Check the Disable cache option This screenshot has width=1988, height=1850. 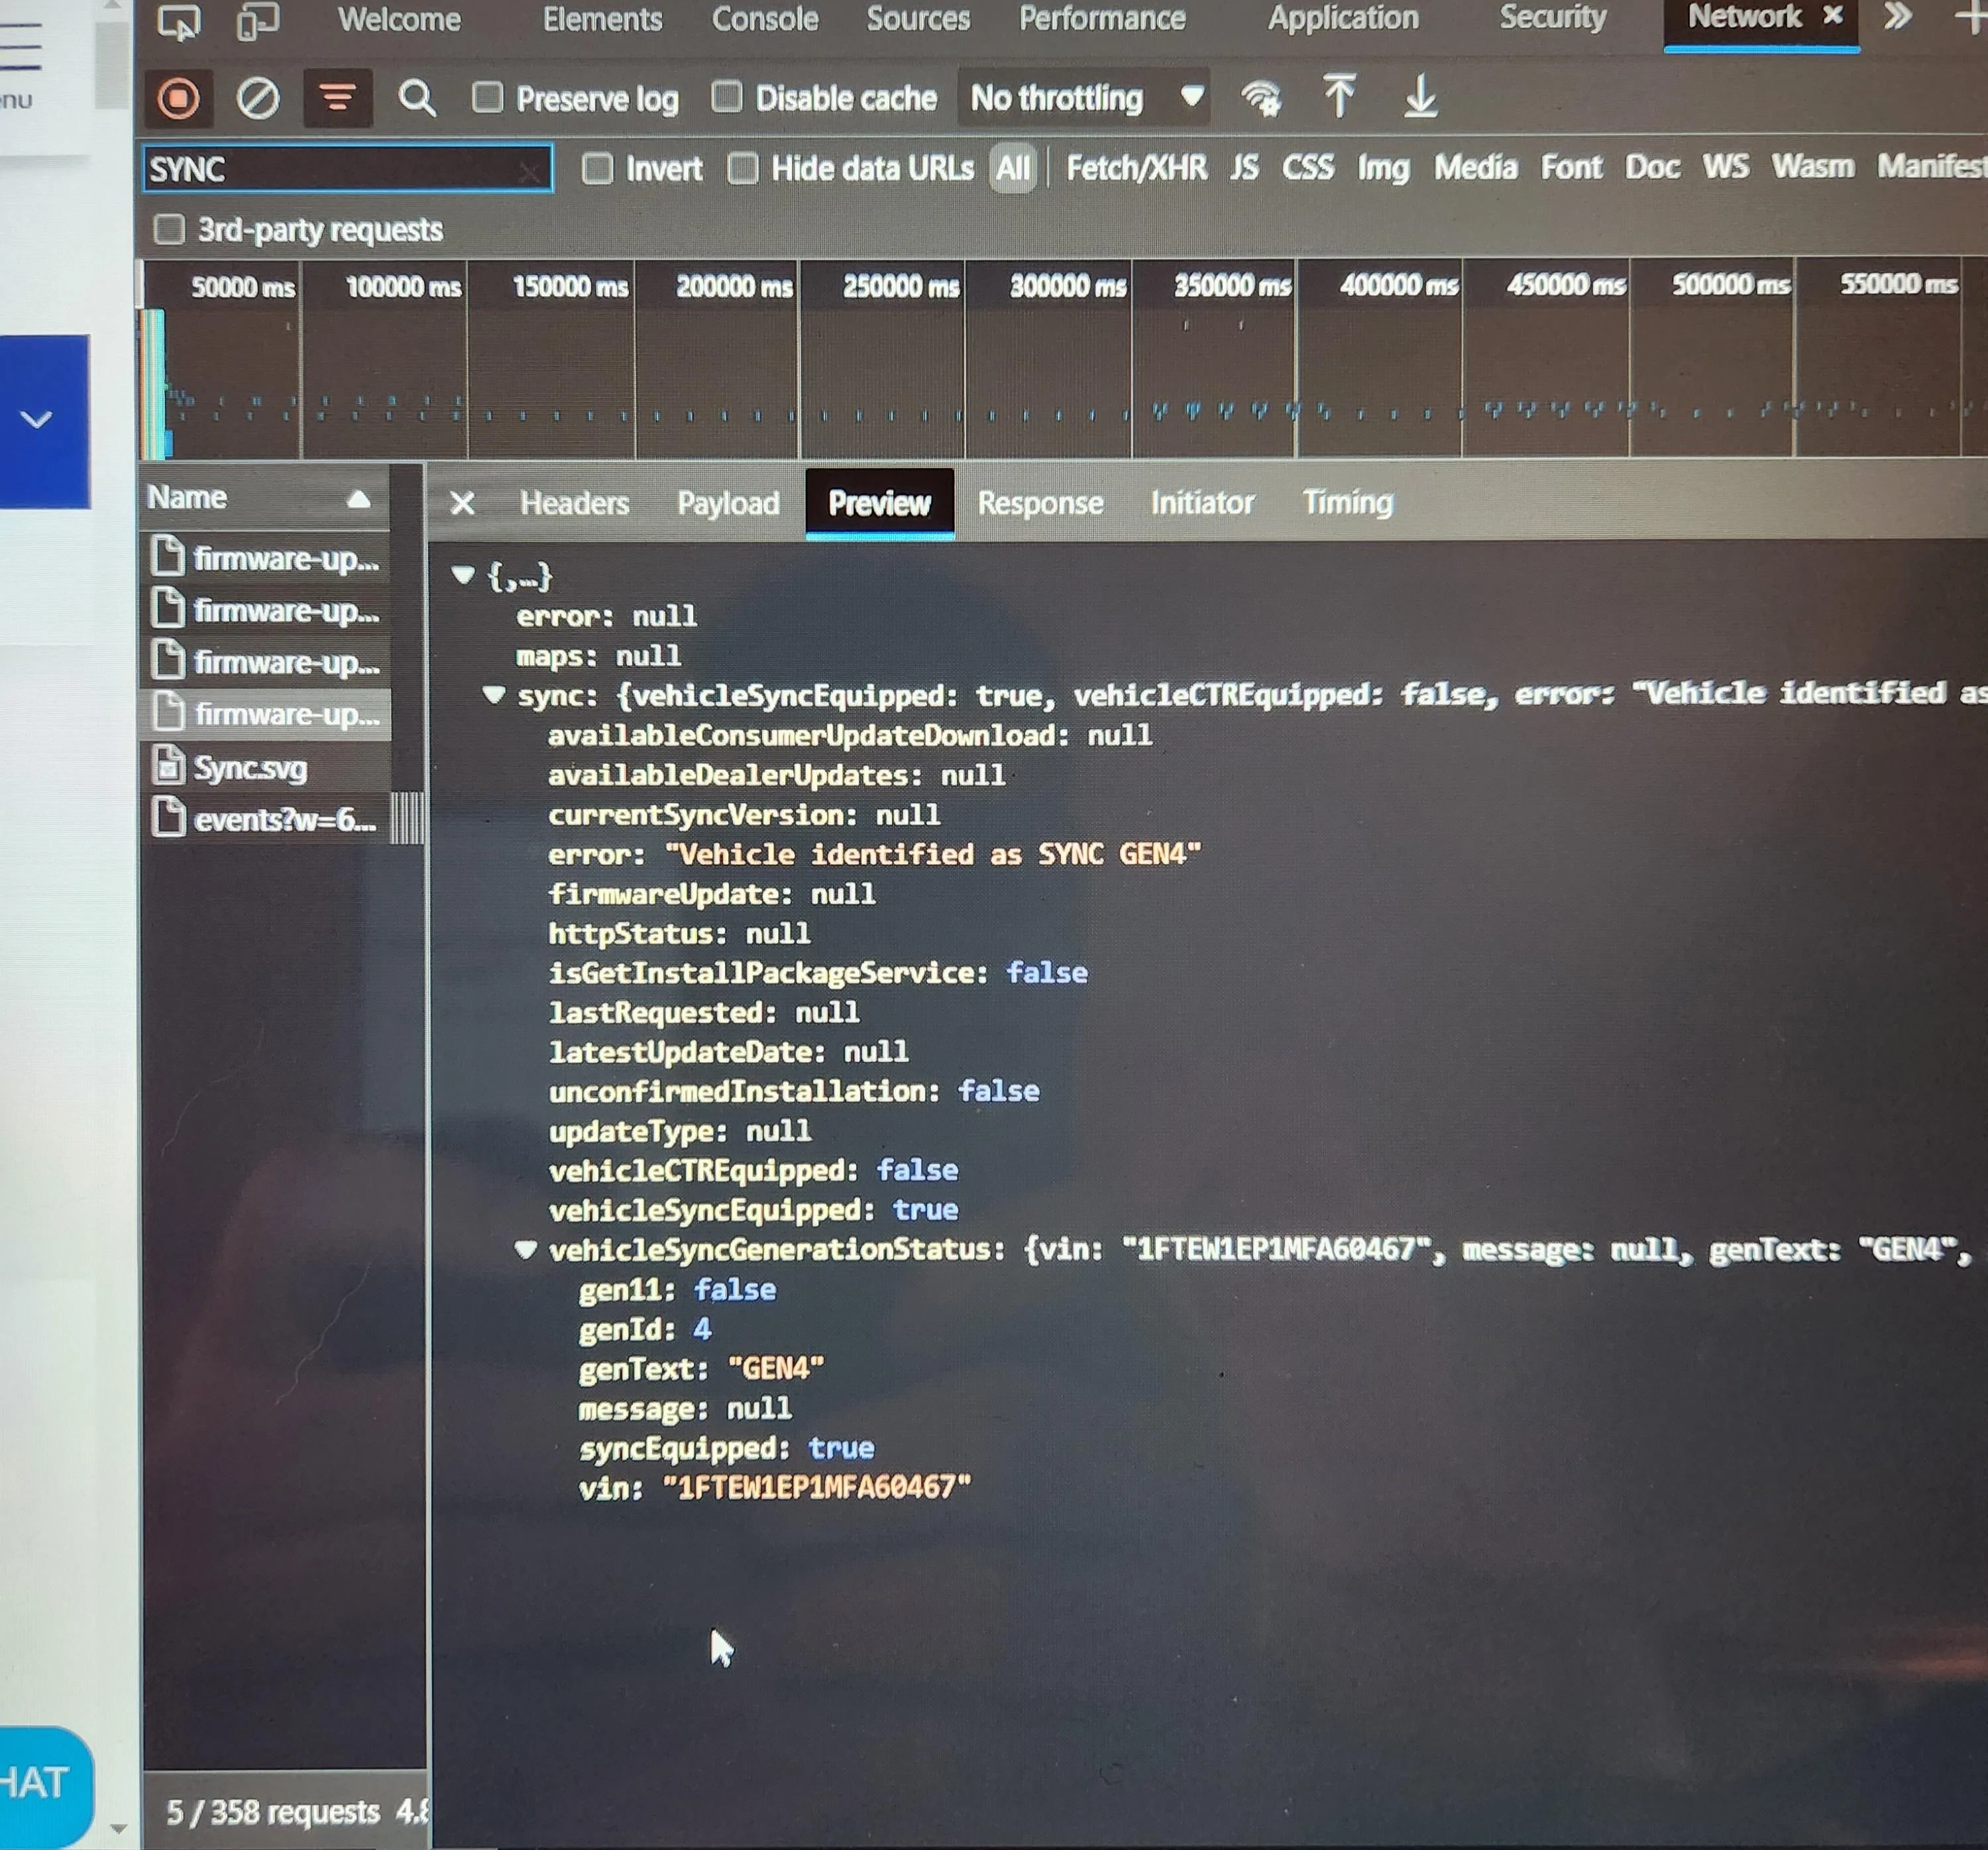727,97
